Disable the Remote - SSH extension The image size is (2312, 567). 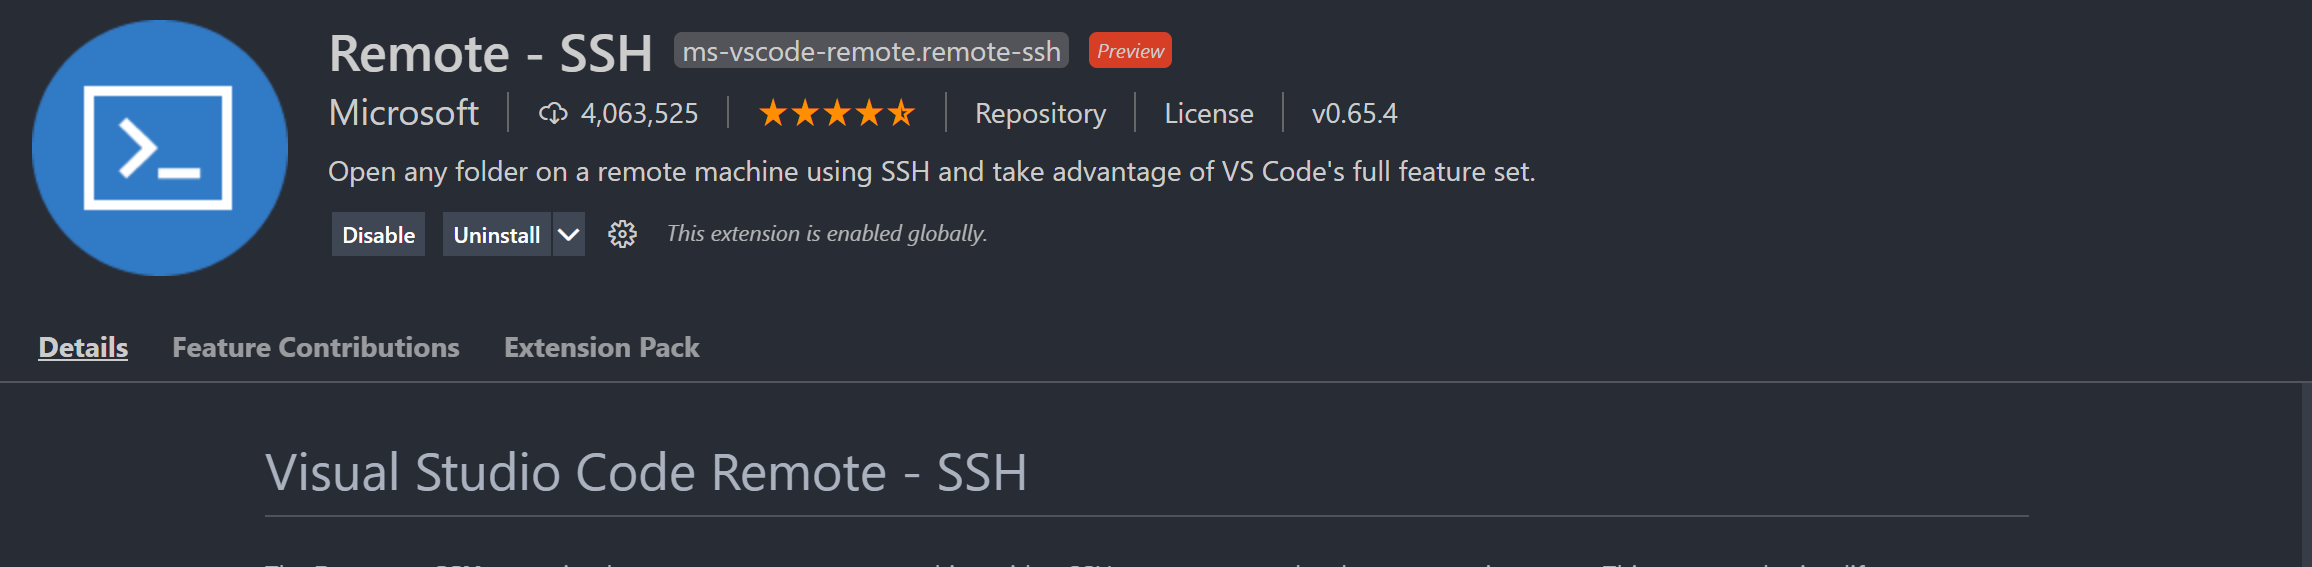(378, 234)
